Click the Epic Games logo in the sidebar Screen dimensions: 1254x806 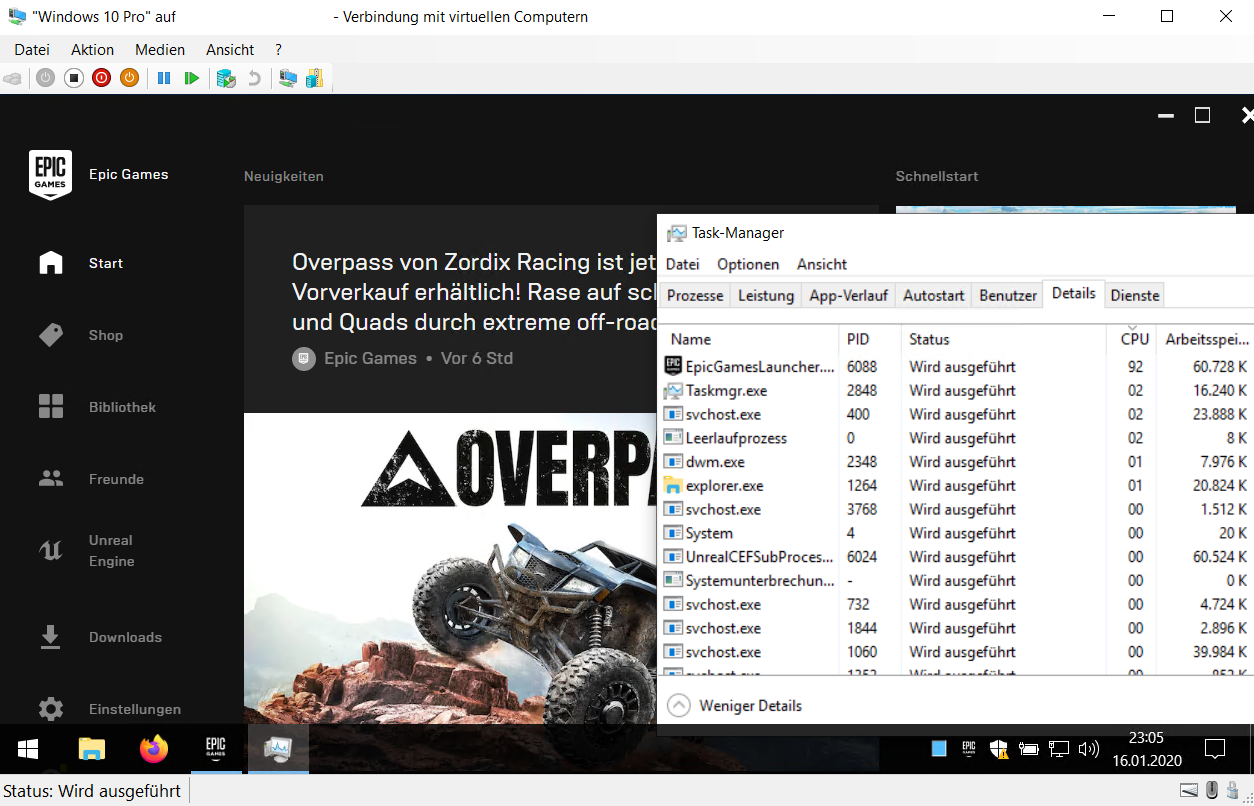coord(50,174)
